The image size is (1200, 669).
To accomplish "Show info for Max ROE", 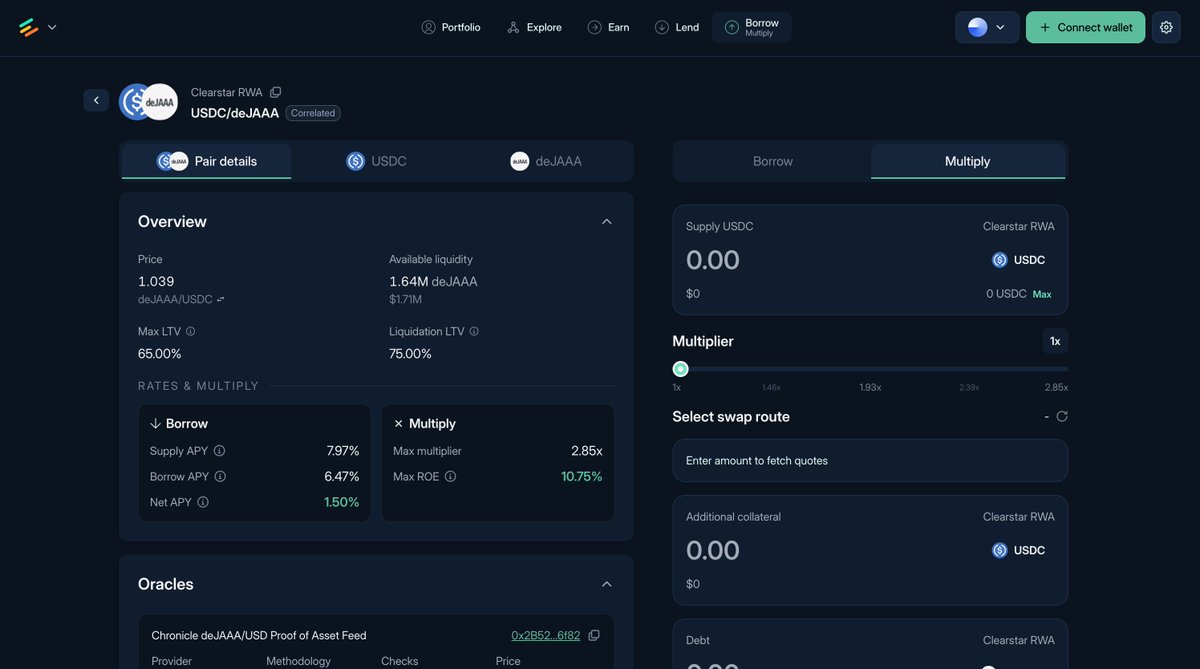I will (x=450, y=477).
